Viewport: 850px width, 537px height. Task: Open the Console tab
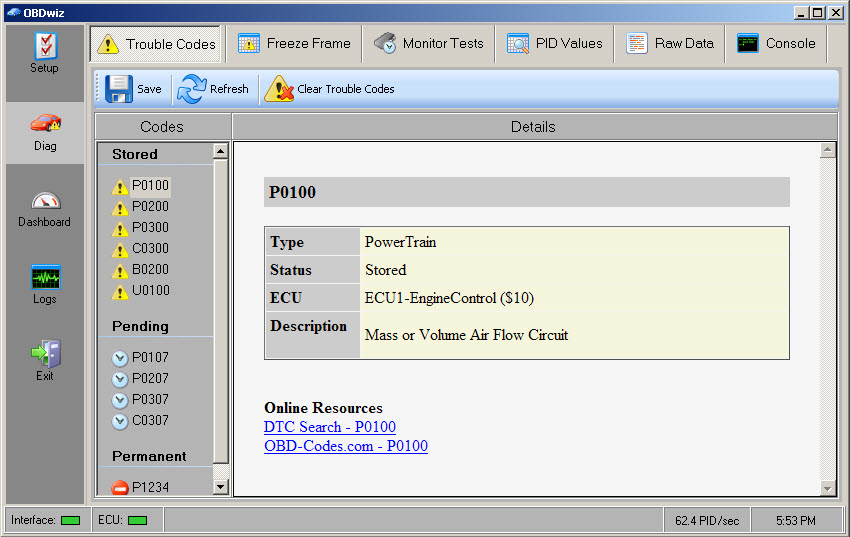point(776,44)
